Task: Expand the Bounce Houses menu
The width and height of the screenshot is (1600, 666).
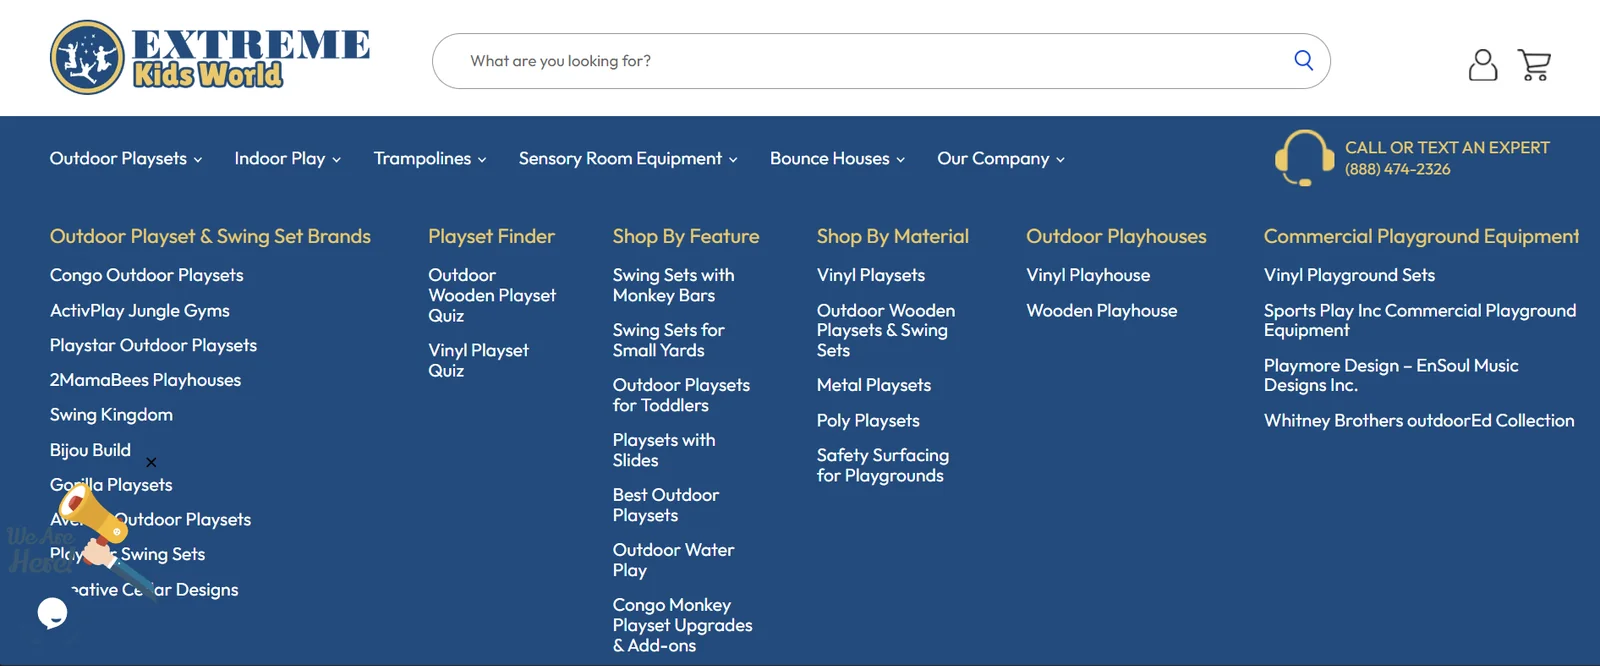Action: click(x=837, y=158)
